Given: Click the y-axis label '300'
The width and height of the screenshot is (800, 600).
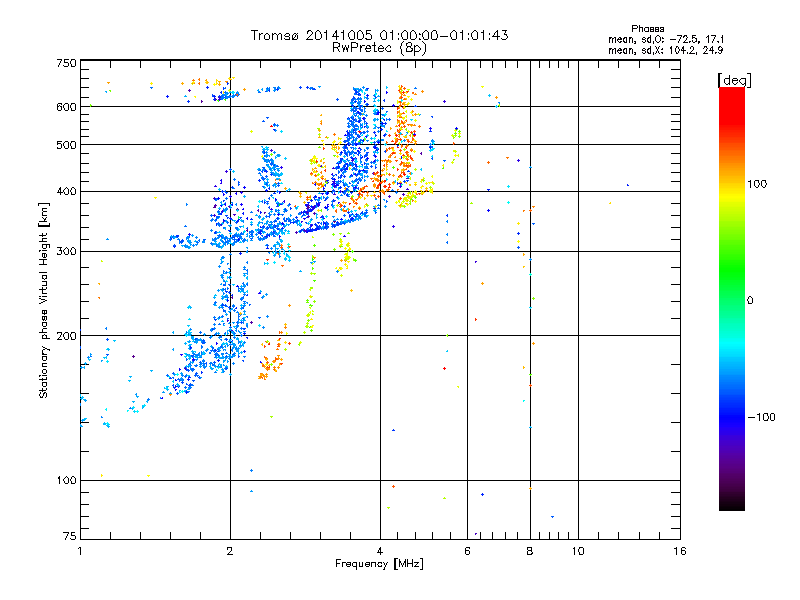Looking at the screenshot, I should pyautogui.click(x=66, y=252).
